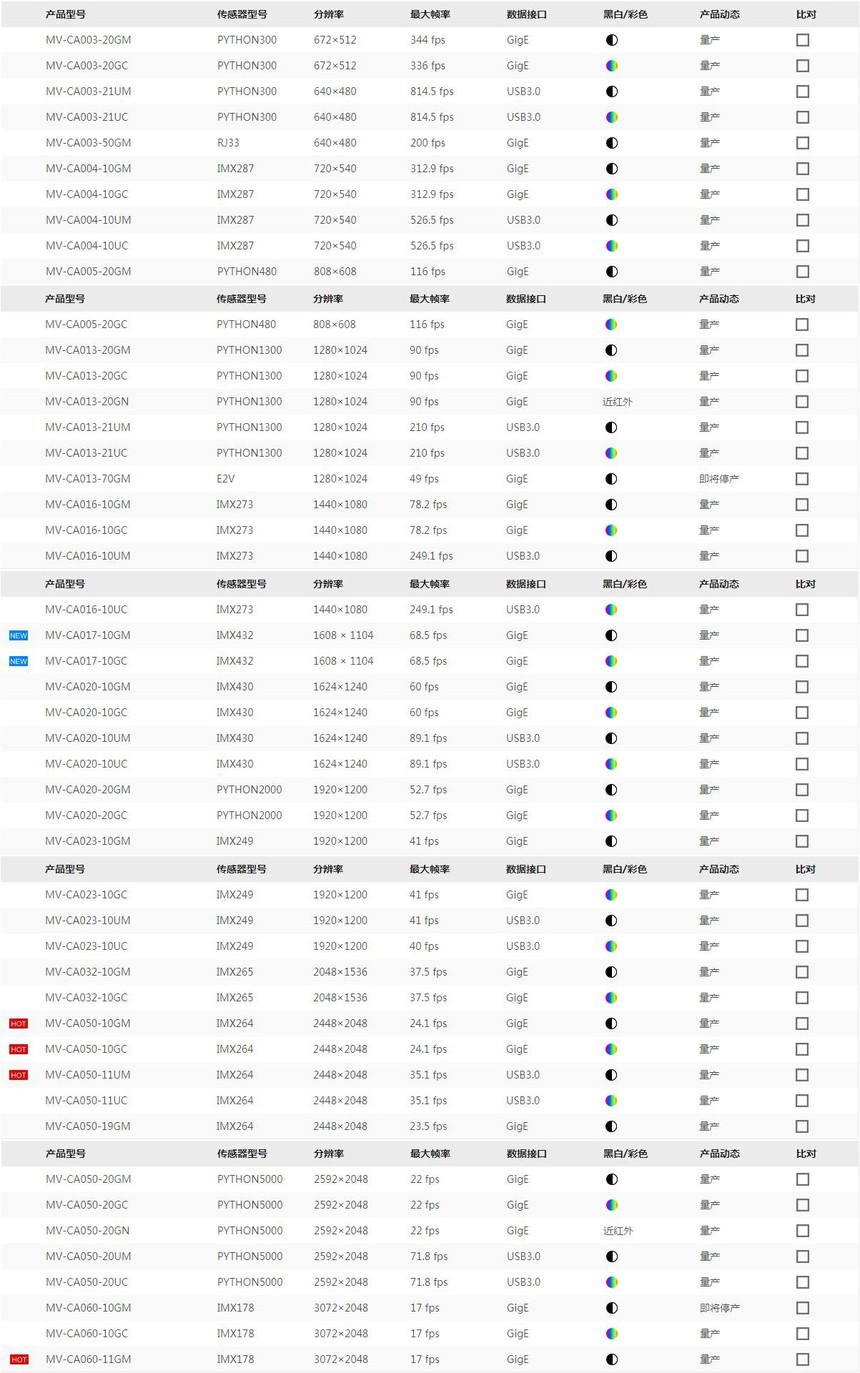The image size is (860, 1373).
Task: Click the NEW badge beside MV-CA017-10GM
Action: point(18,635)
